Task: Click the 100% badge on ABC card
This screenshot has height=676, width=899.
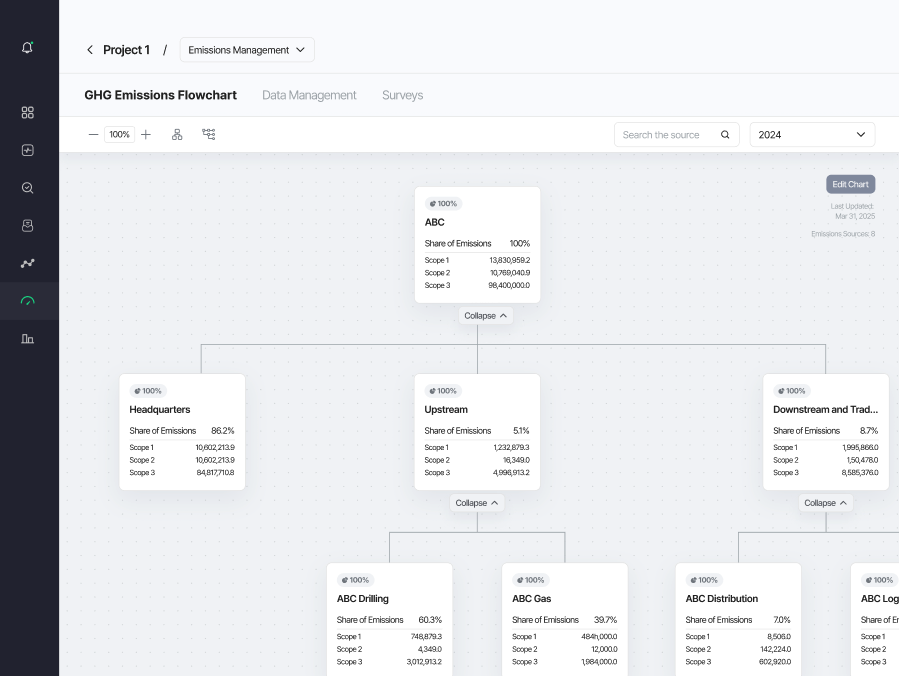Action: (444, 204)
